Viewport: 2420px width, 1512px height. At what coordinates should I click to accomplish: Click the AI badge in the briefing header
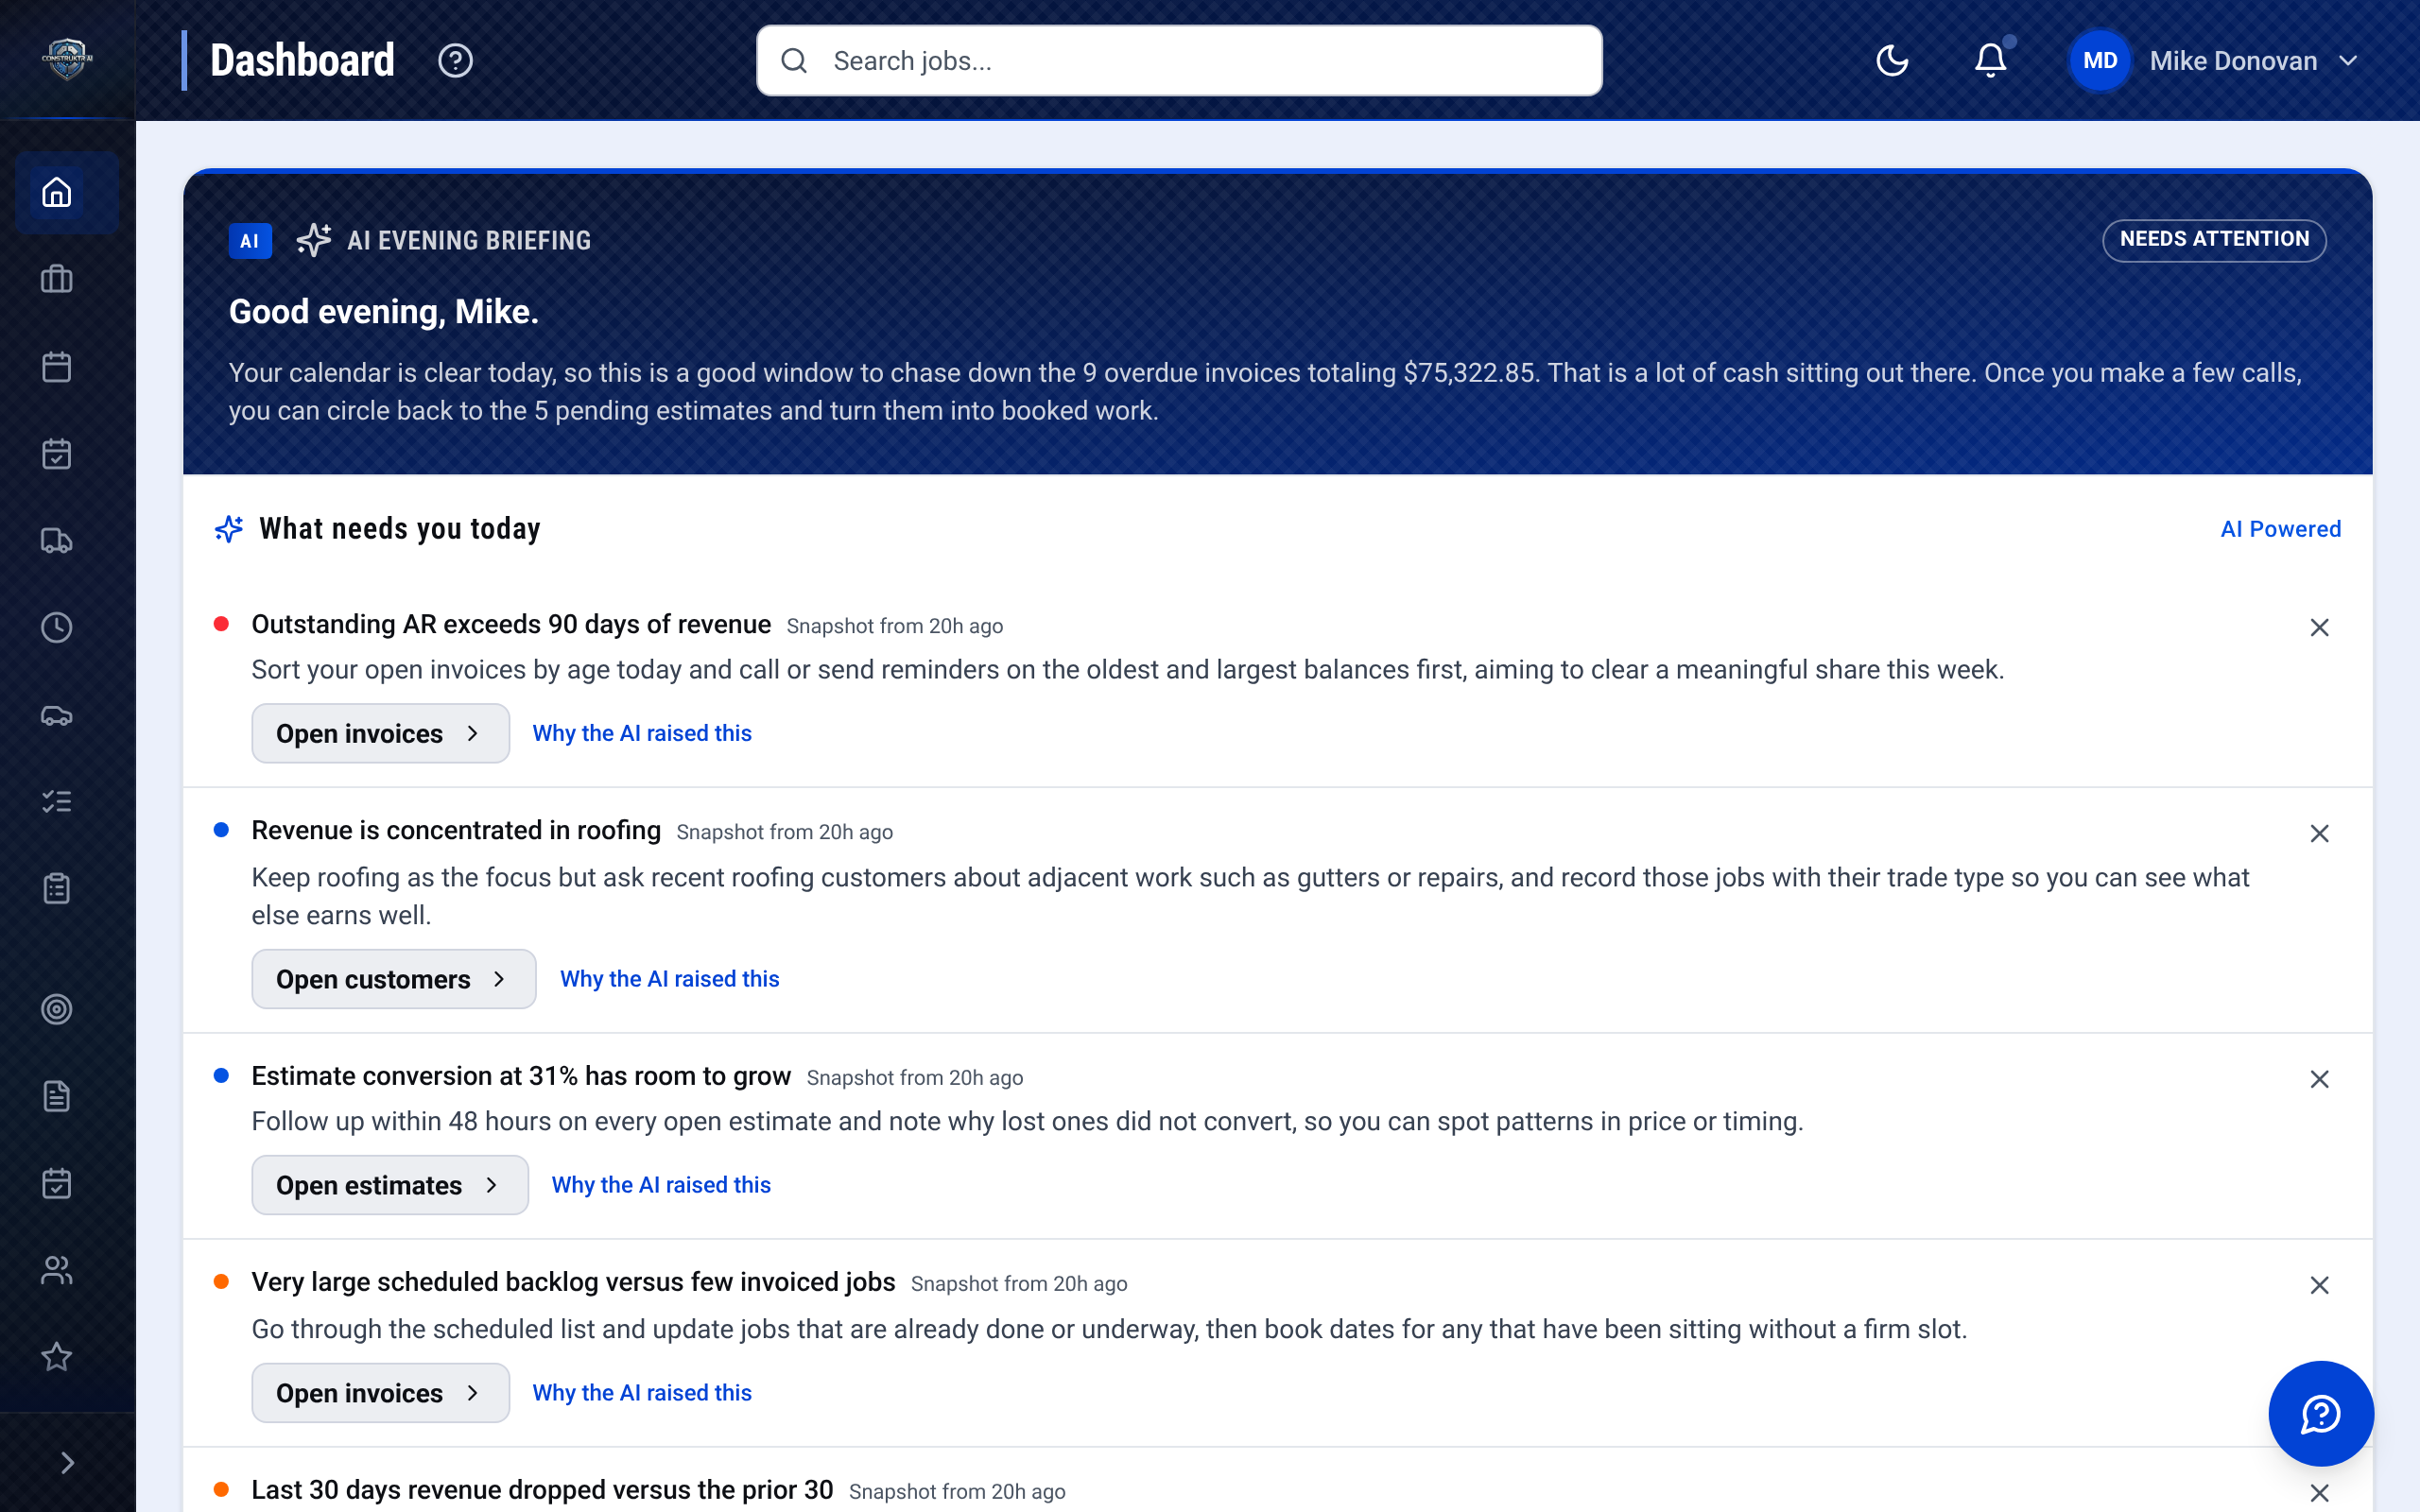pos(250,241)
